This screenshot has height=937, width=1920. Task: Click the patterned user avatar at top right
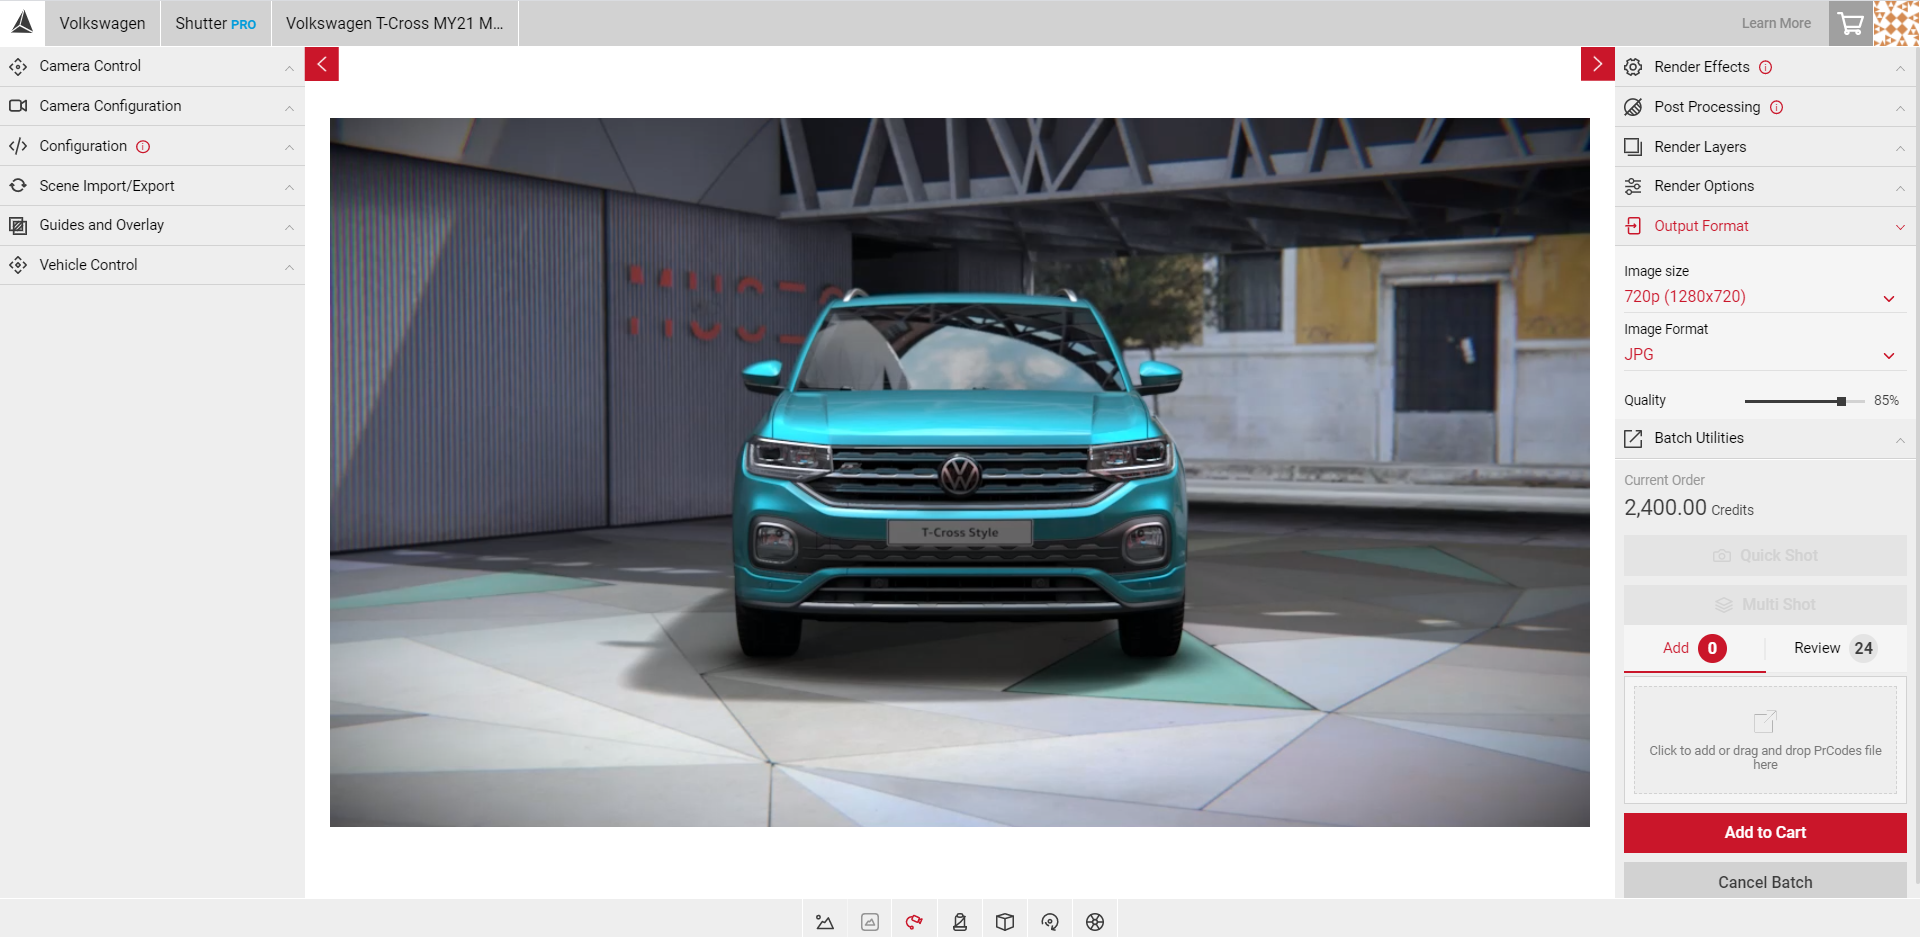1896,23
